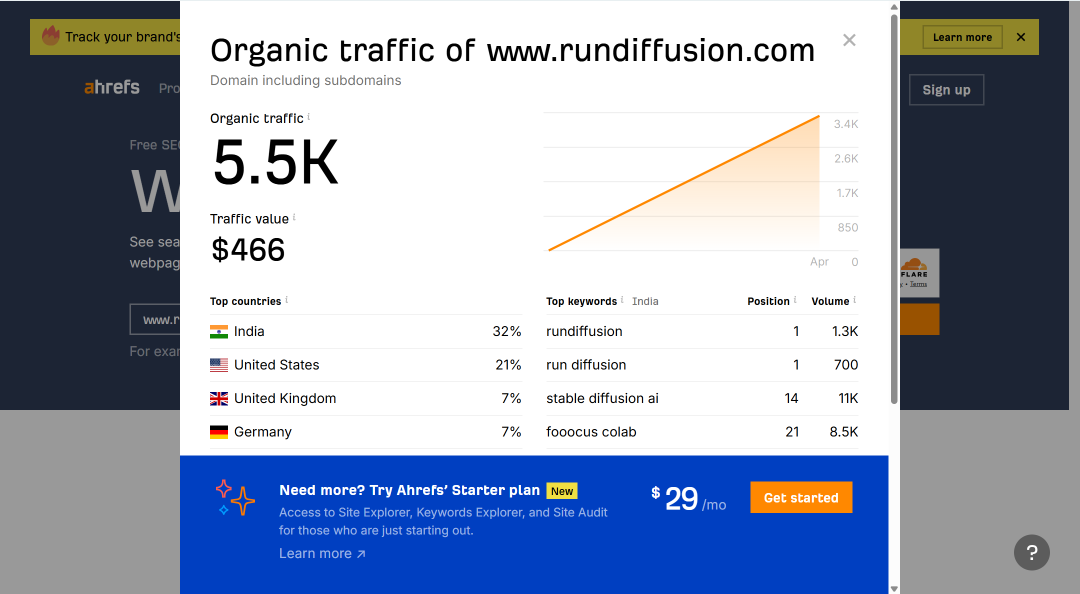Click the Apr chart axis label
The height and width of the screenshot is (594, 1080).
(820, 262)
